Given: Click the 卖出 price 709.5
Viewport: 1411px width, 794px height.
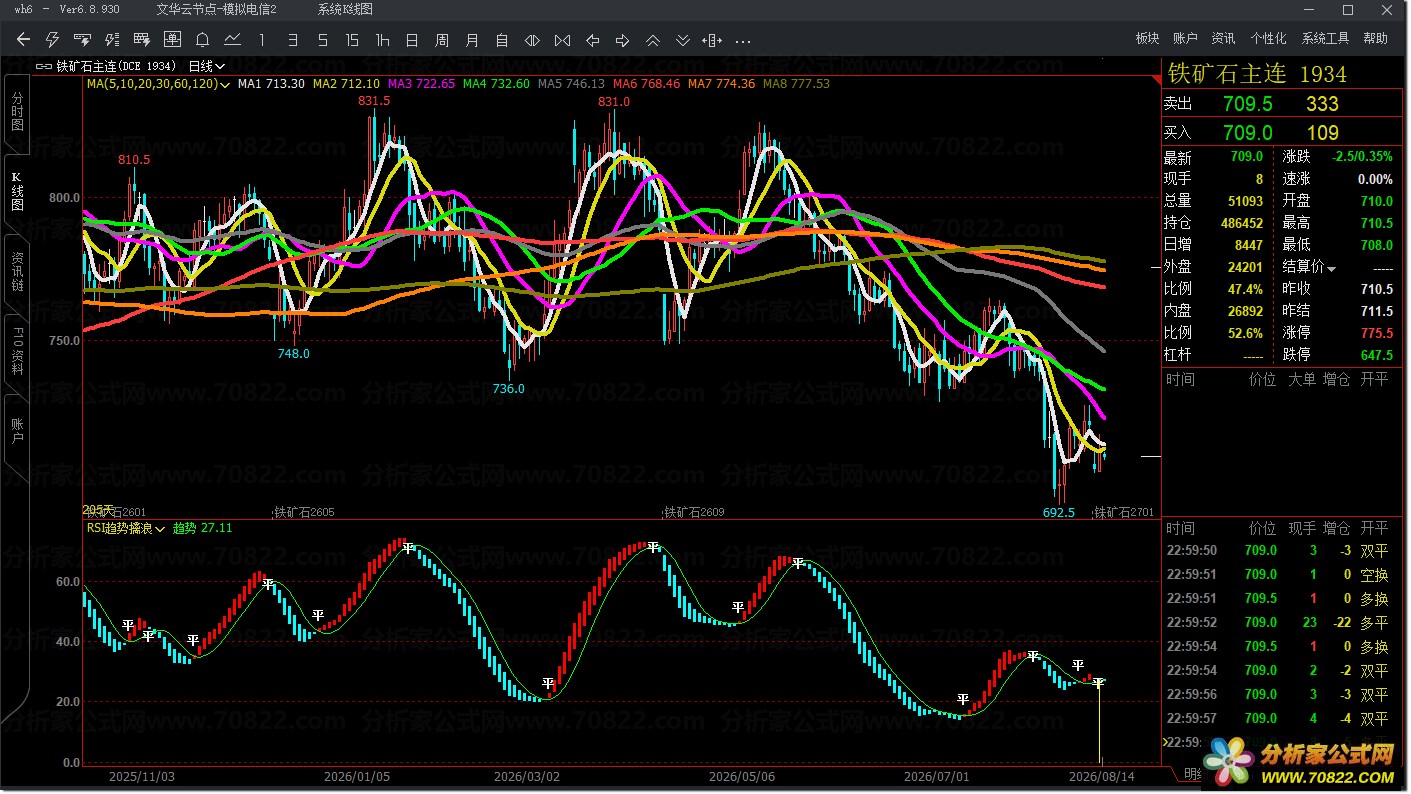Looking at the screenshot, I should pos(1247,104).
